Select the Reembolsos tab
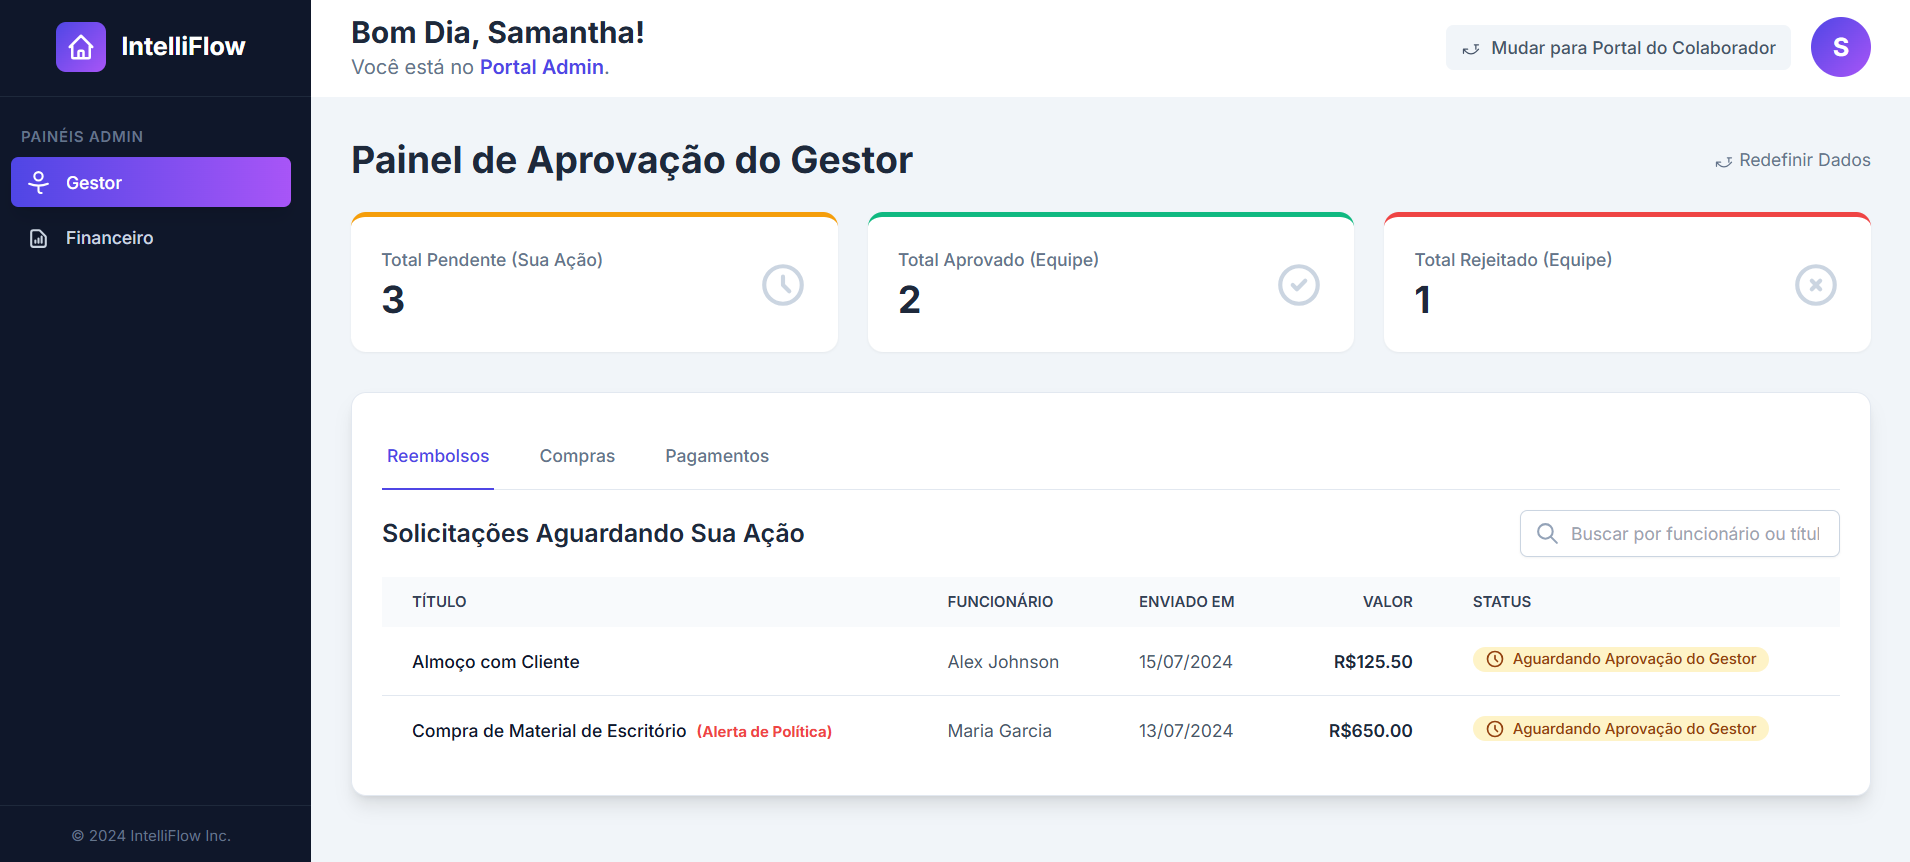The height and width of the screenshot is (862, 1910). [x=437, y=456]
